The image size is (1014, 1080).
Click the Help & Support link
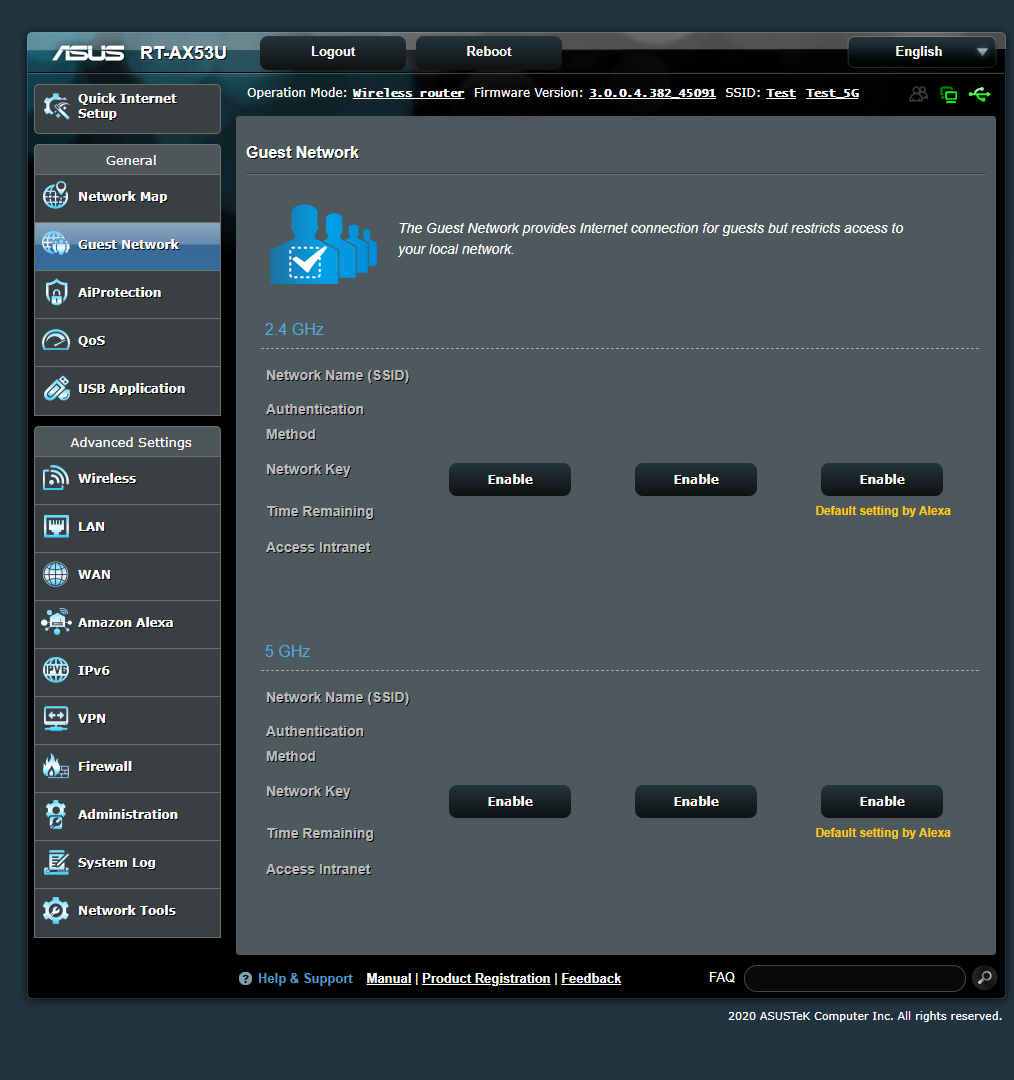tap(305, 979)
